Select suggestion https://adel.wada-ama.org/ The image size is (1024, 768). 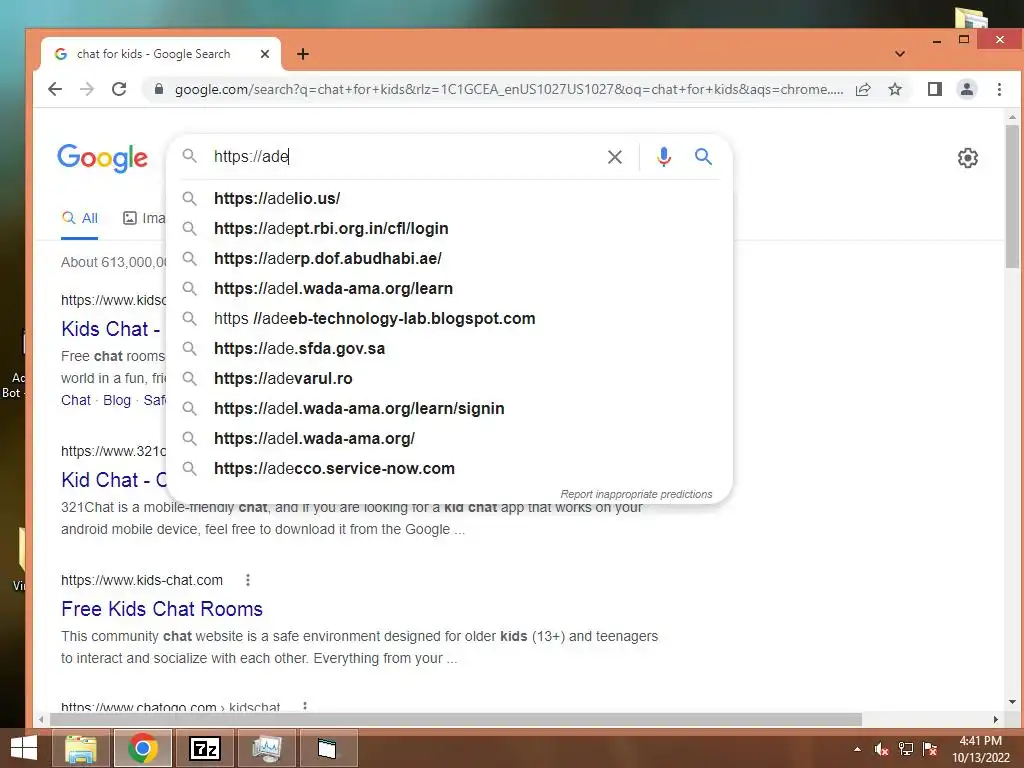pos(449,439)
